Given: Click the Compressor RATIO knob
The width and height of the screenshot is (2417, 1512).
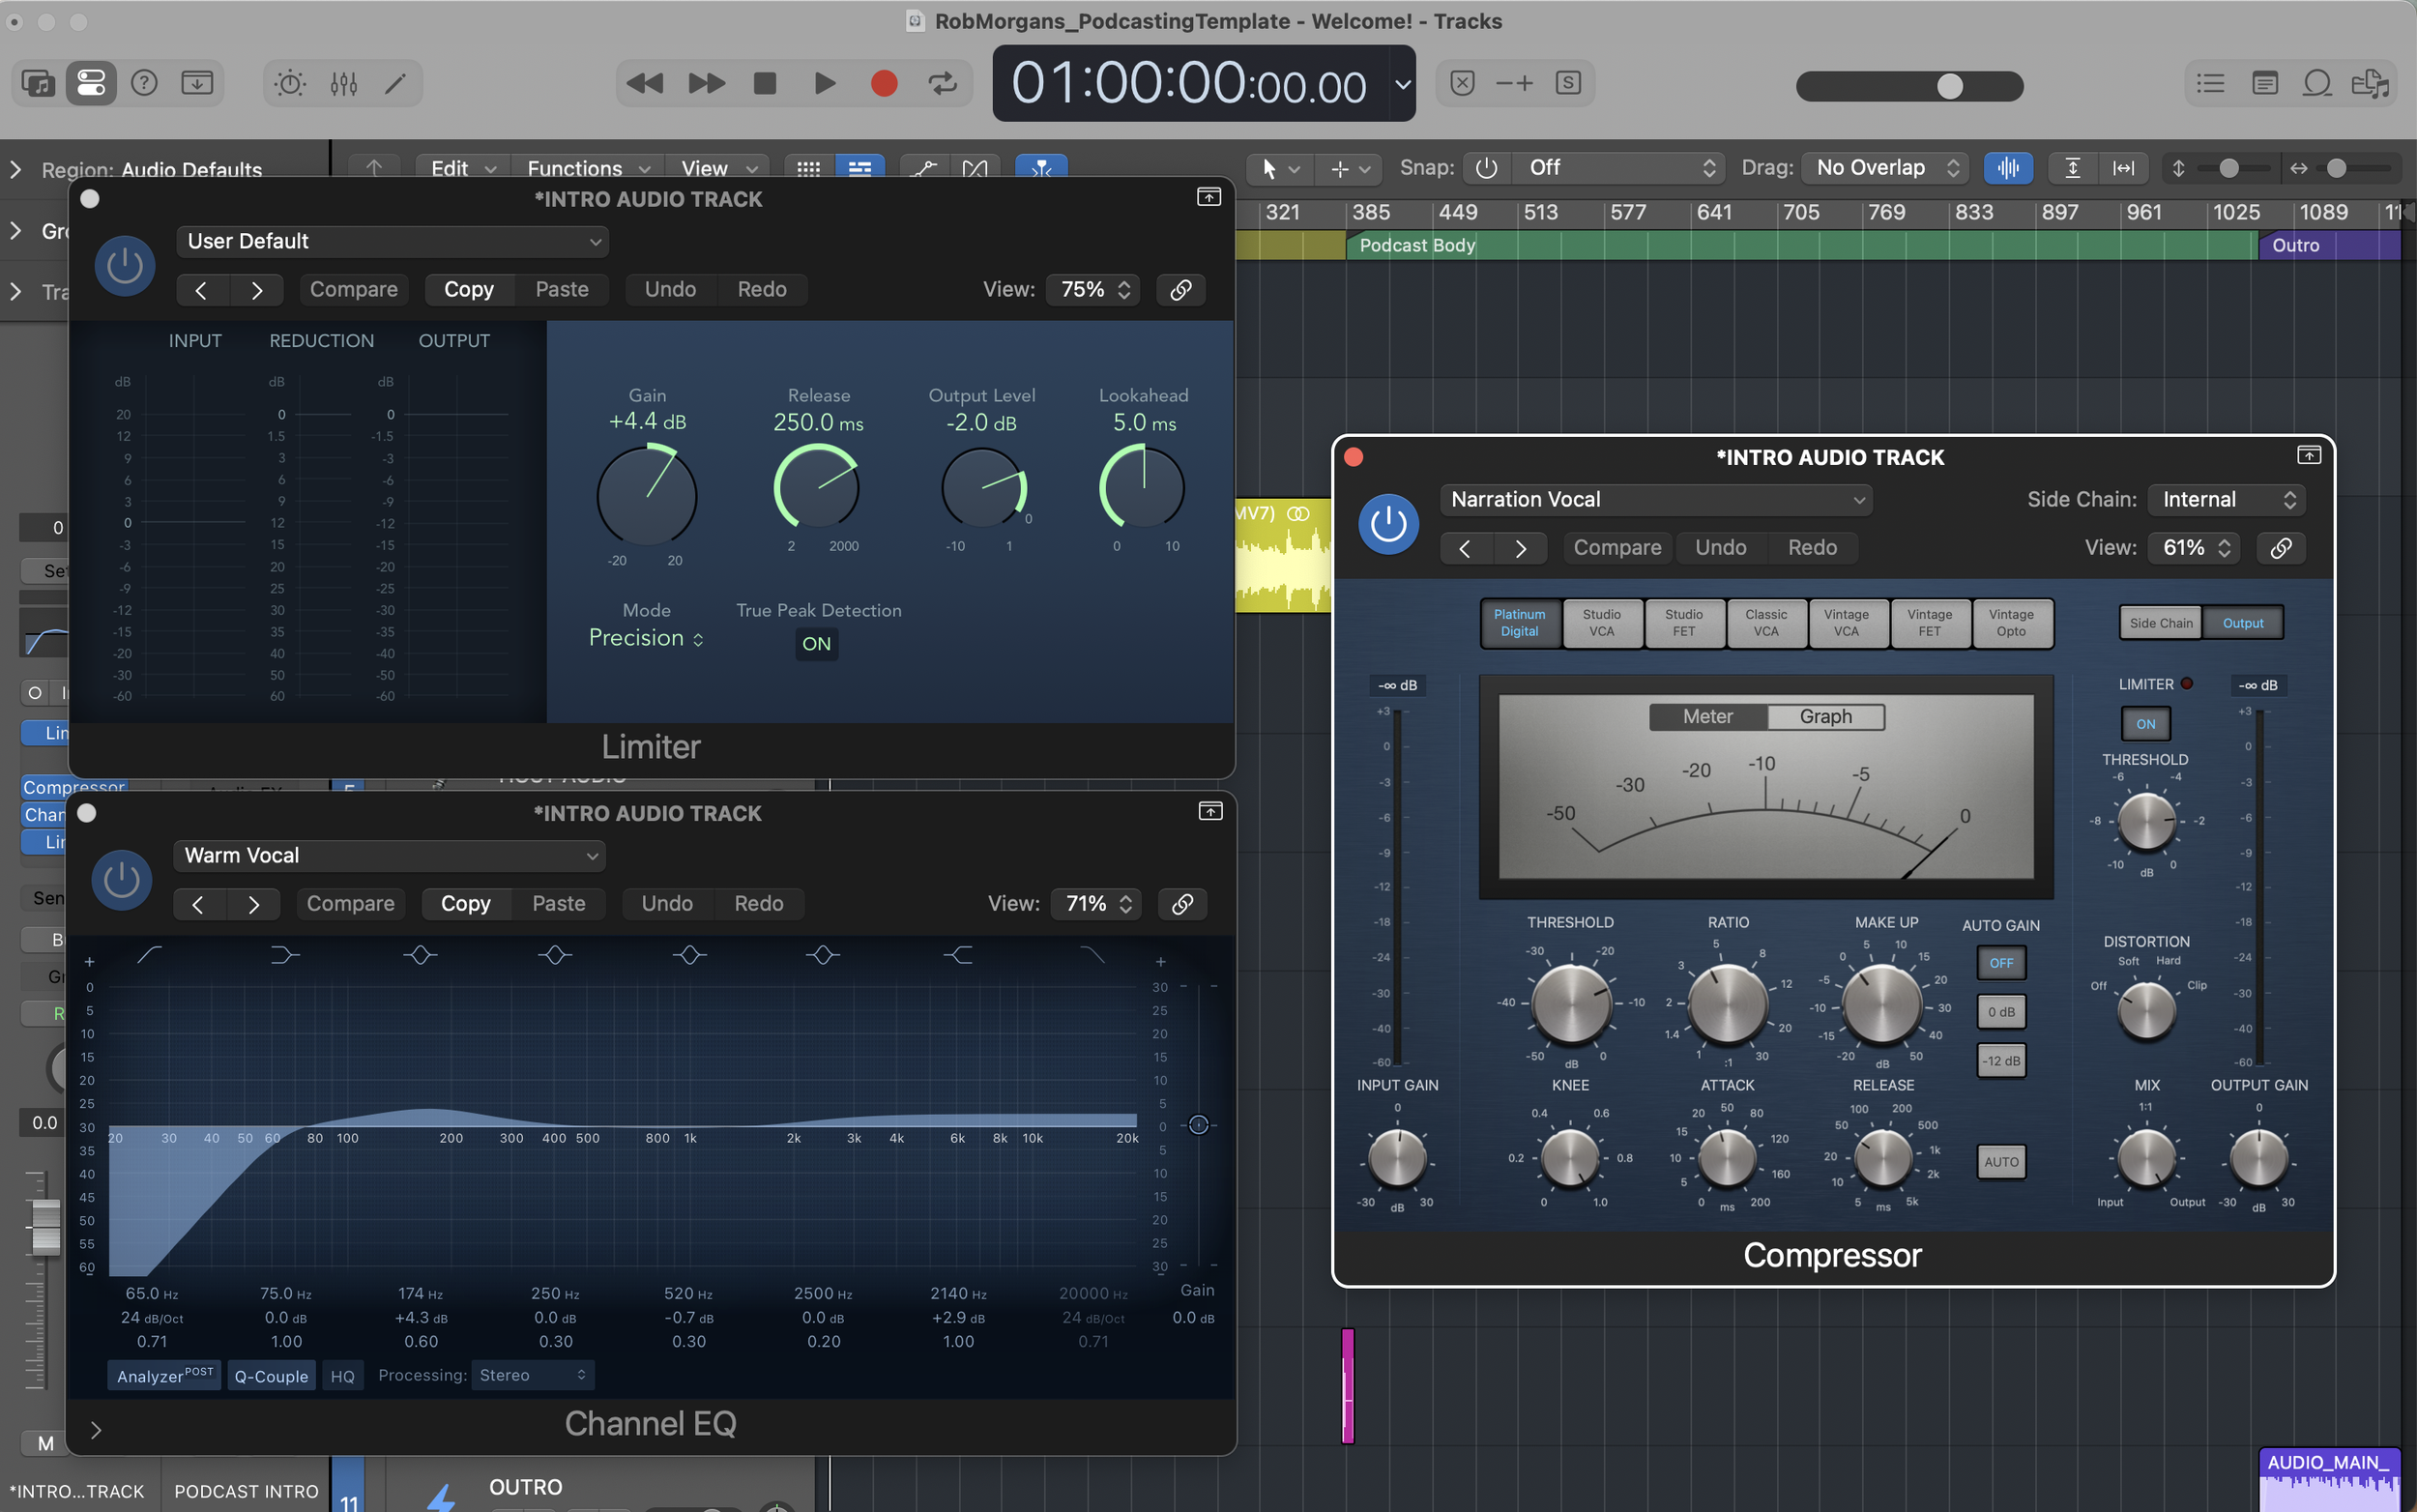Looking at the screenshot, I should click(1727, 1003).
